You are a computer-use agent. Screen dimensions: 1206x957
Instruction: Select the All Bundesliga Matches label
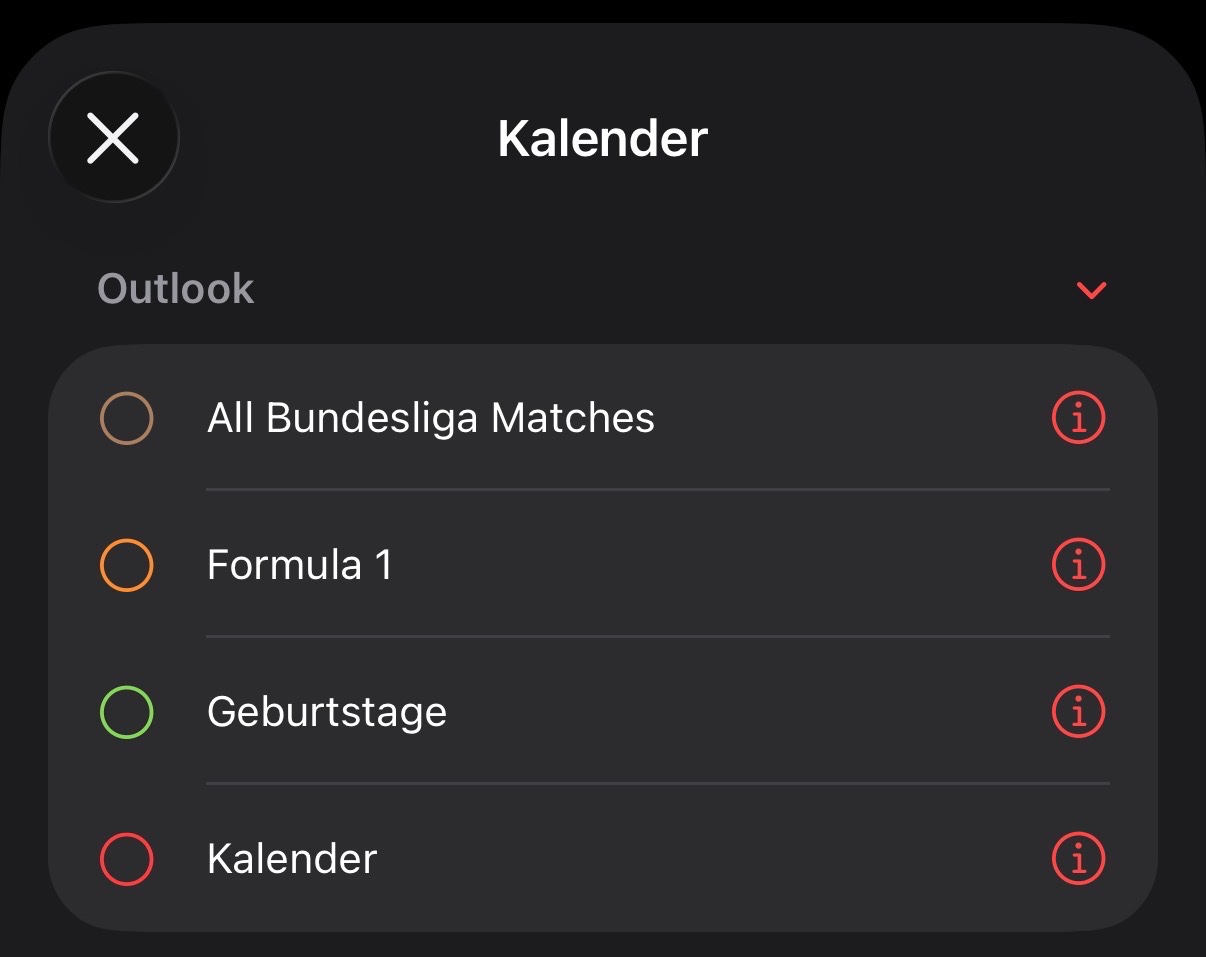point(430,418)
